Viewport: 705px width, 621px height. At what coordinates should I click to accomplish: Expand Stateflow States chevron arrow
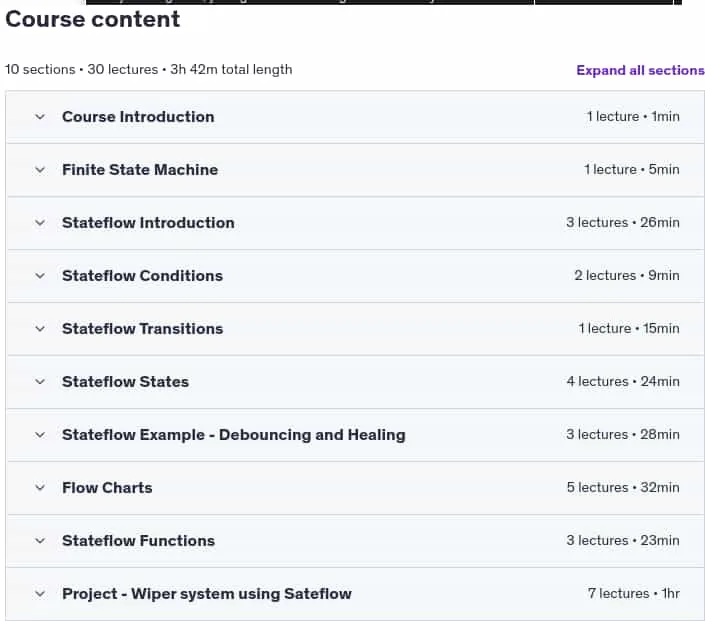pos(40,382)
